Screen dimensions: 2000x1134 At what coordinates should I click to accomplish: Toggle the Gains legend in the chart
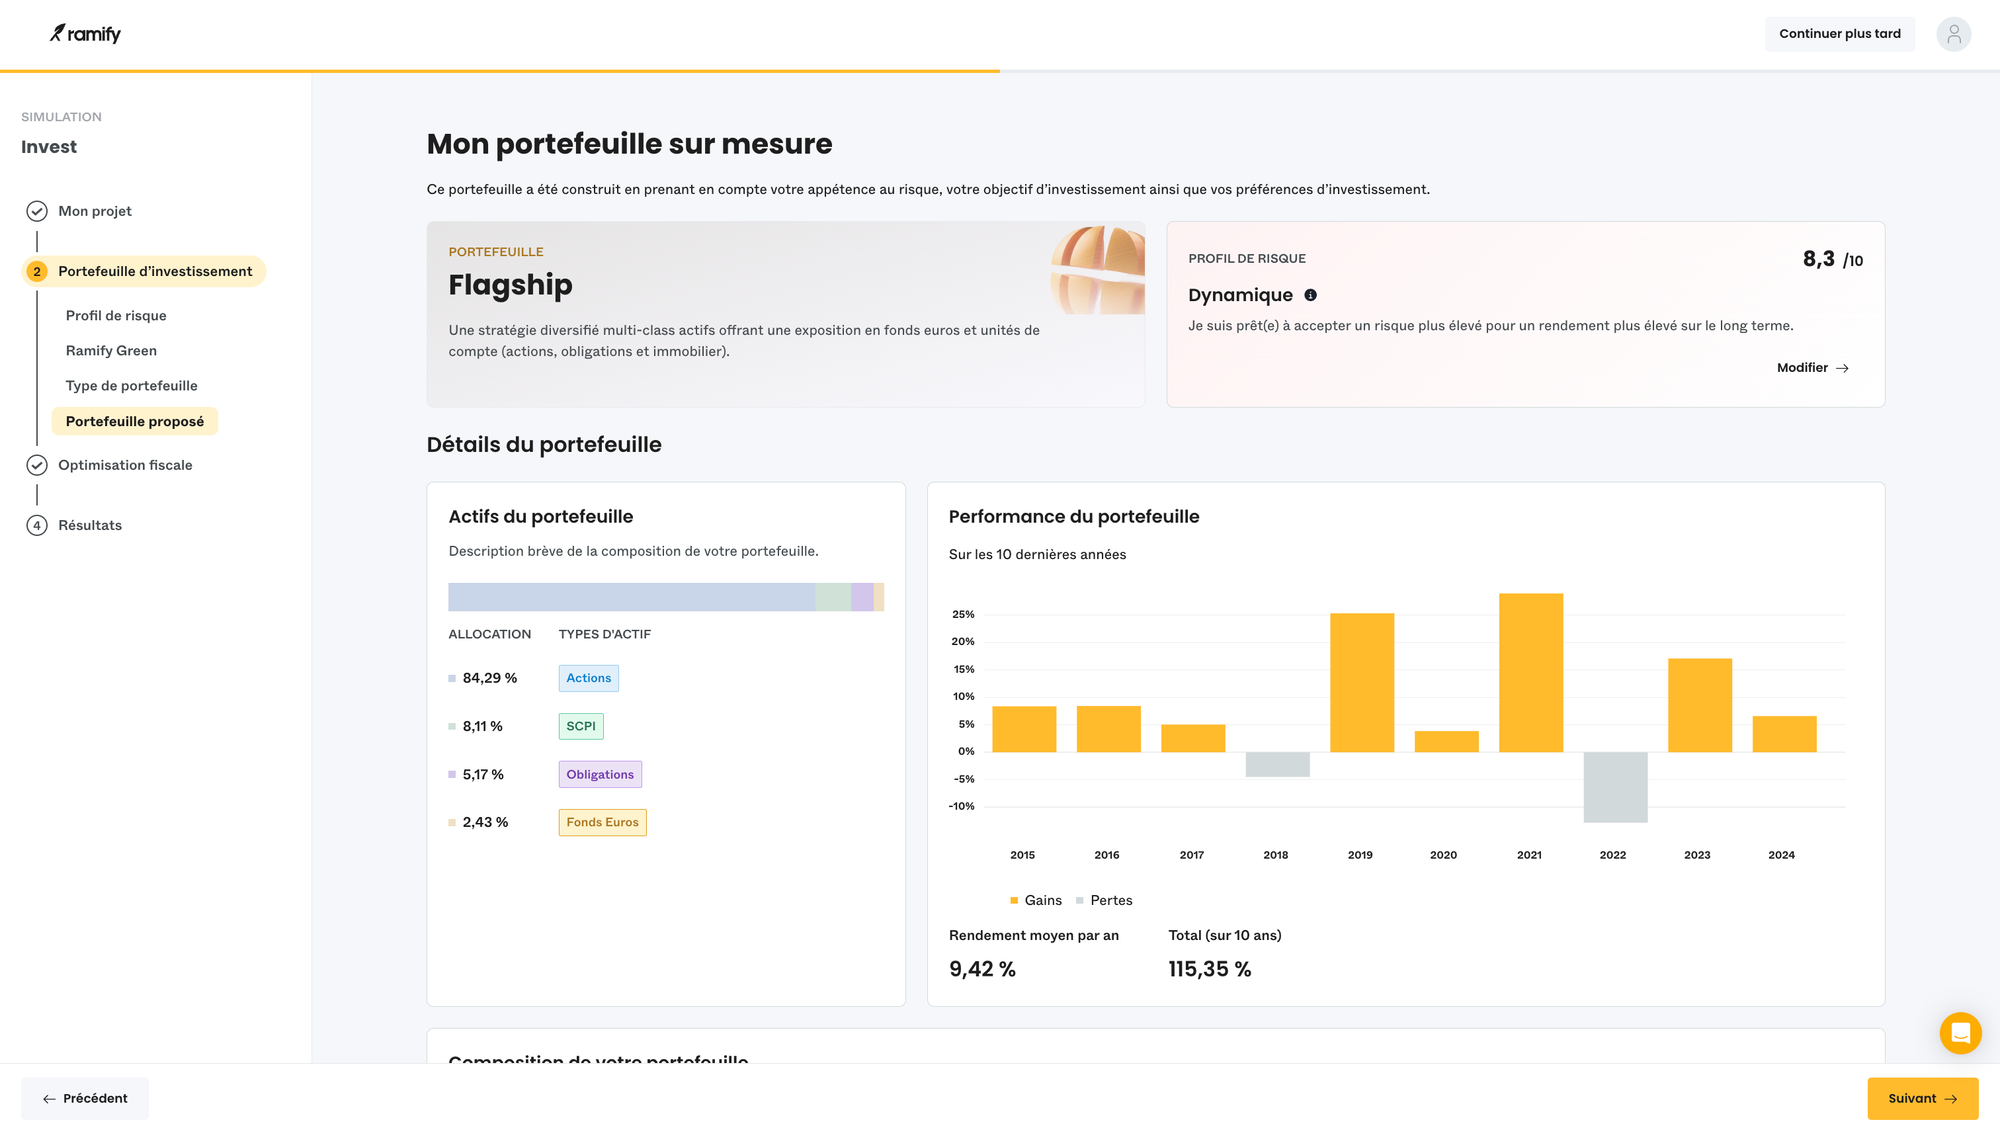click(1036, 900)
